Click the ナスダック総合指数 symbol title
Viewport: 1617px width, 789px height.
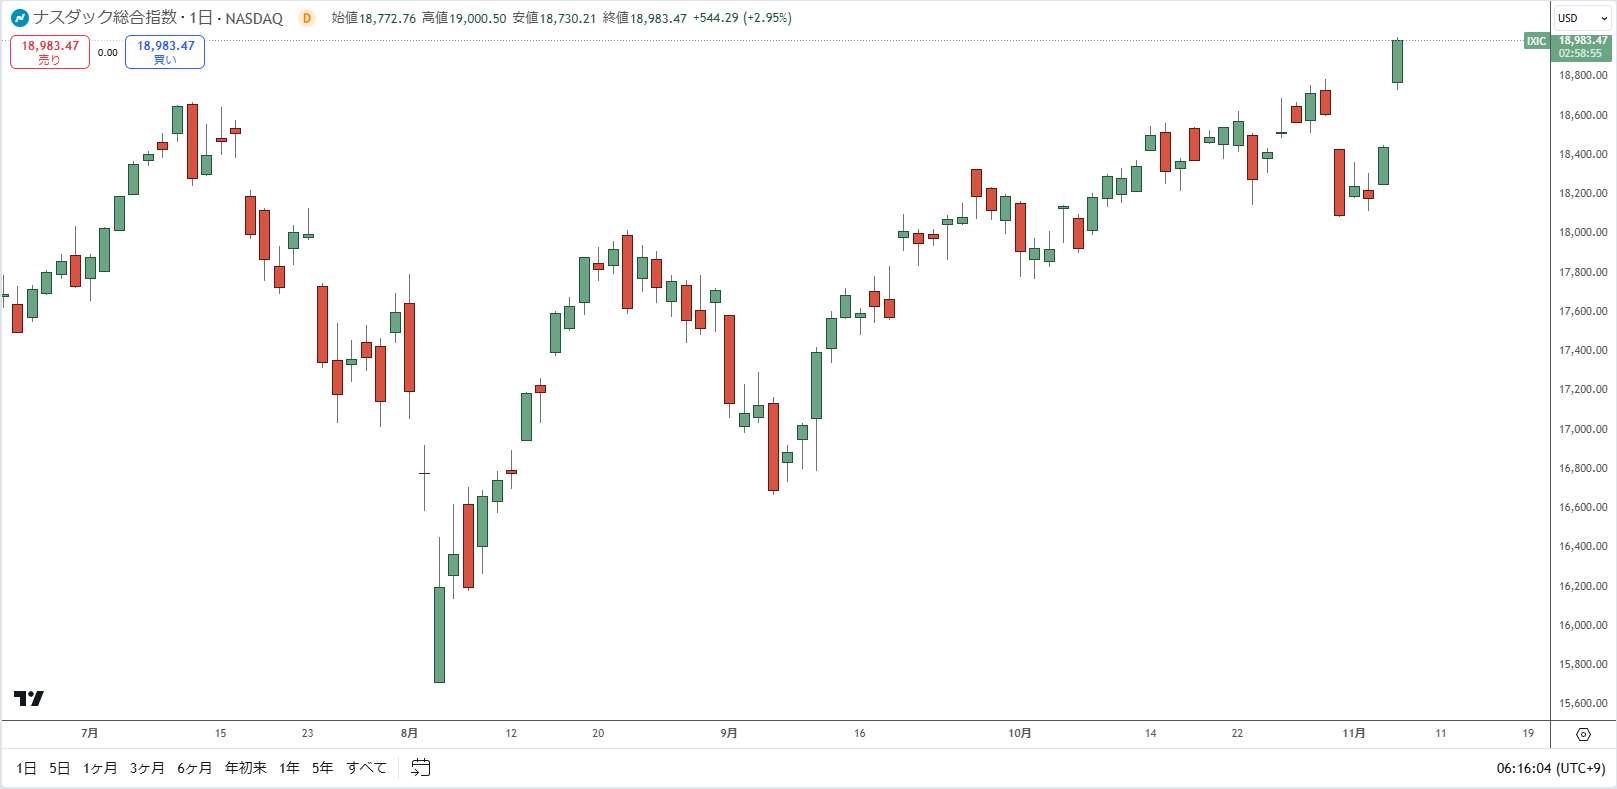pos(105,18)
